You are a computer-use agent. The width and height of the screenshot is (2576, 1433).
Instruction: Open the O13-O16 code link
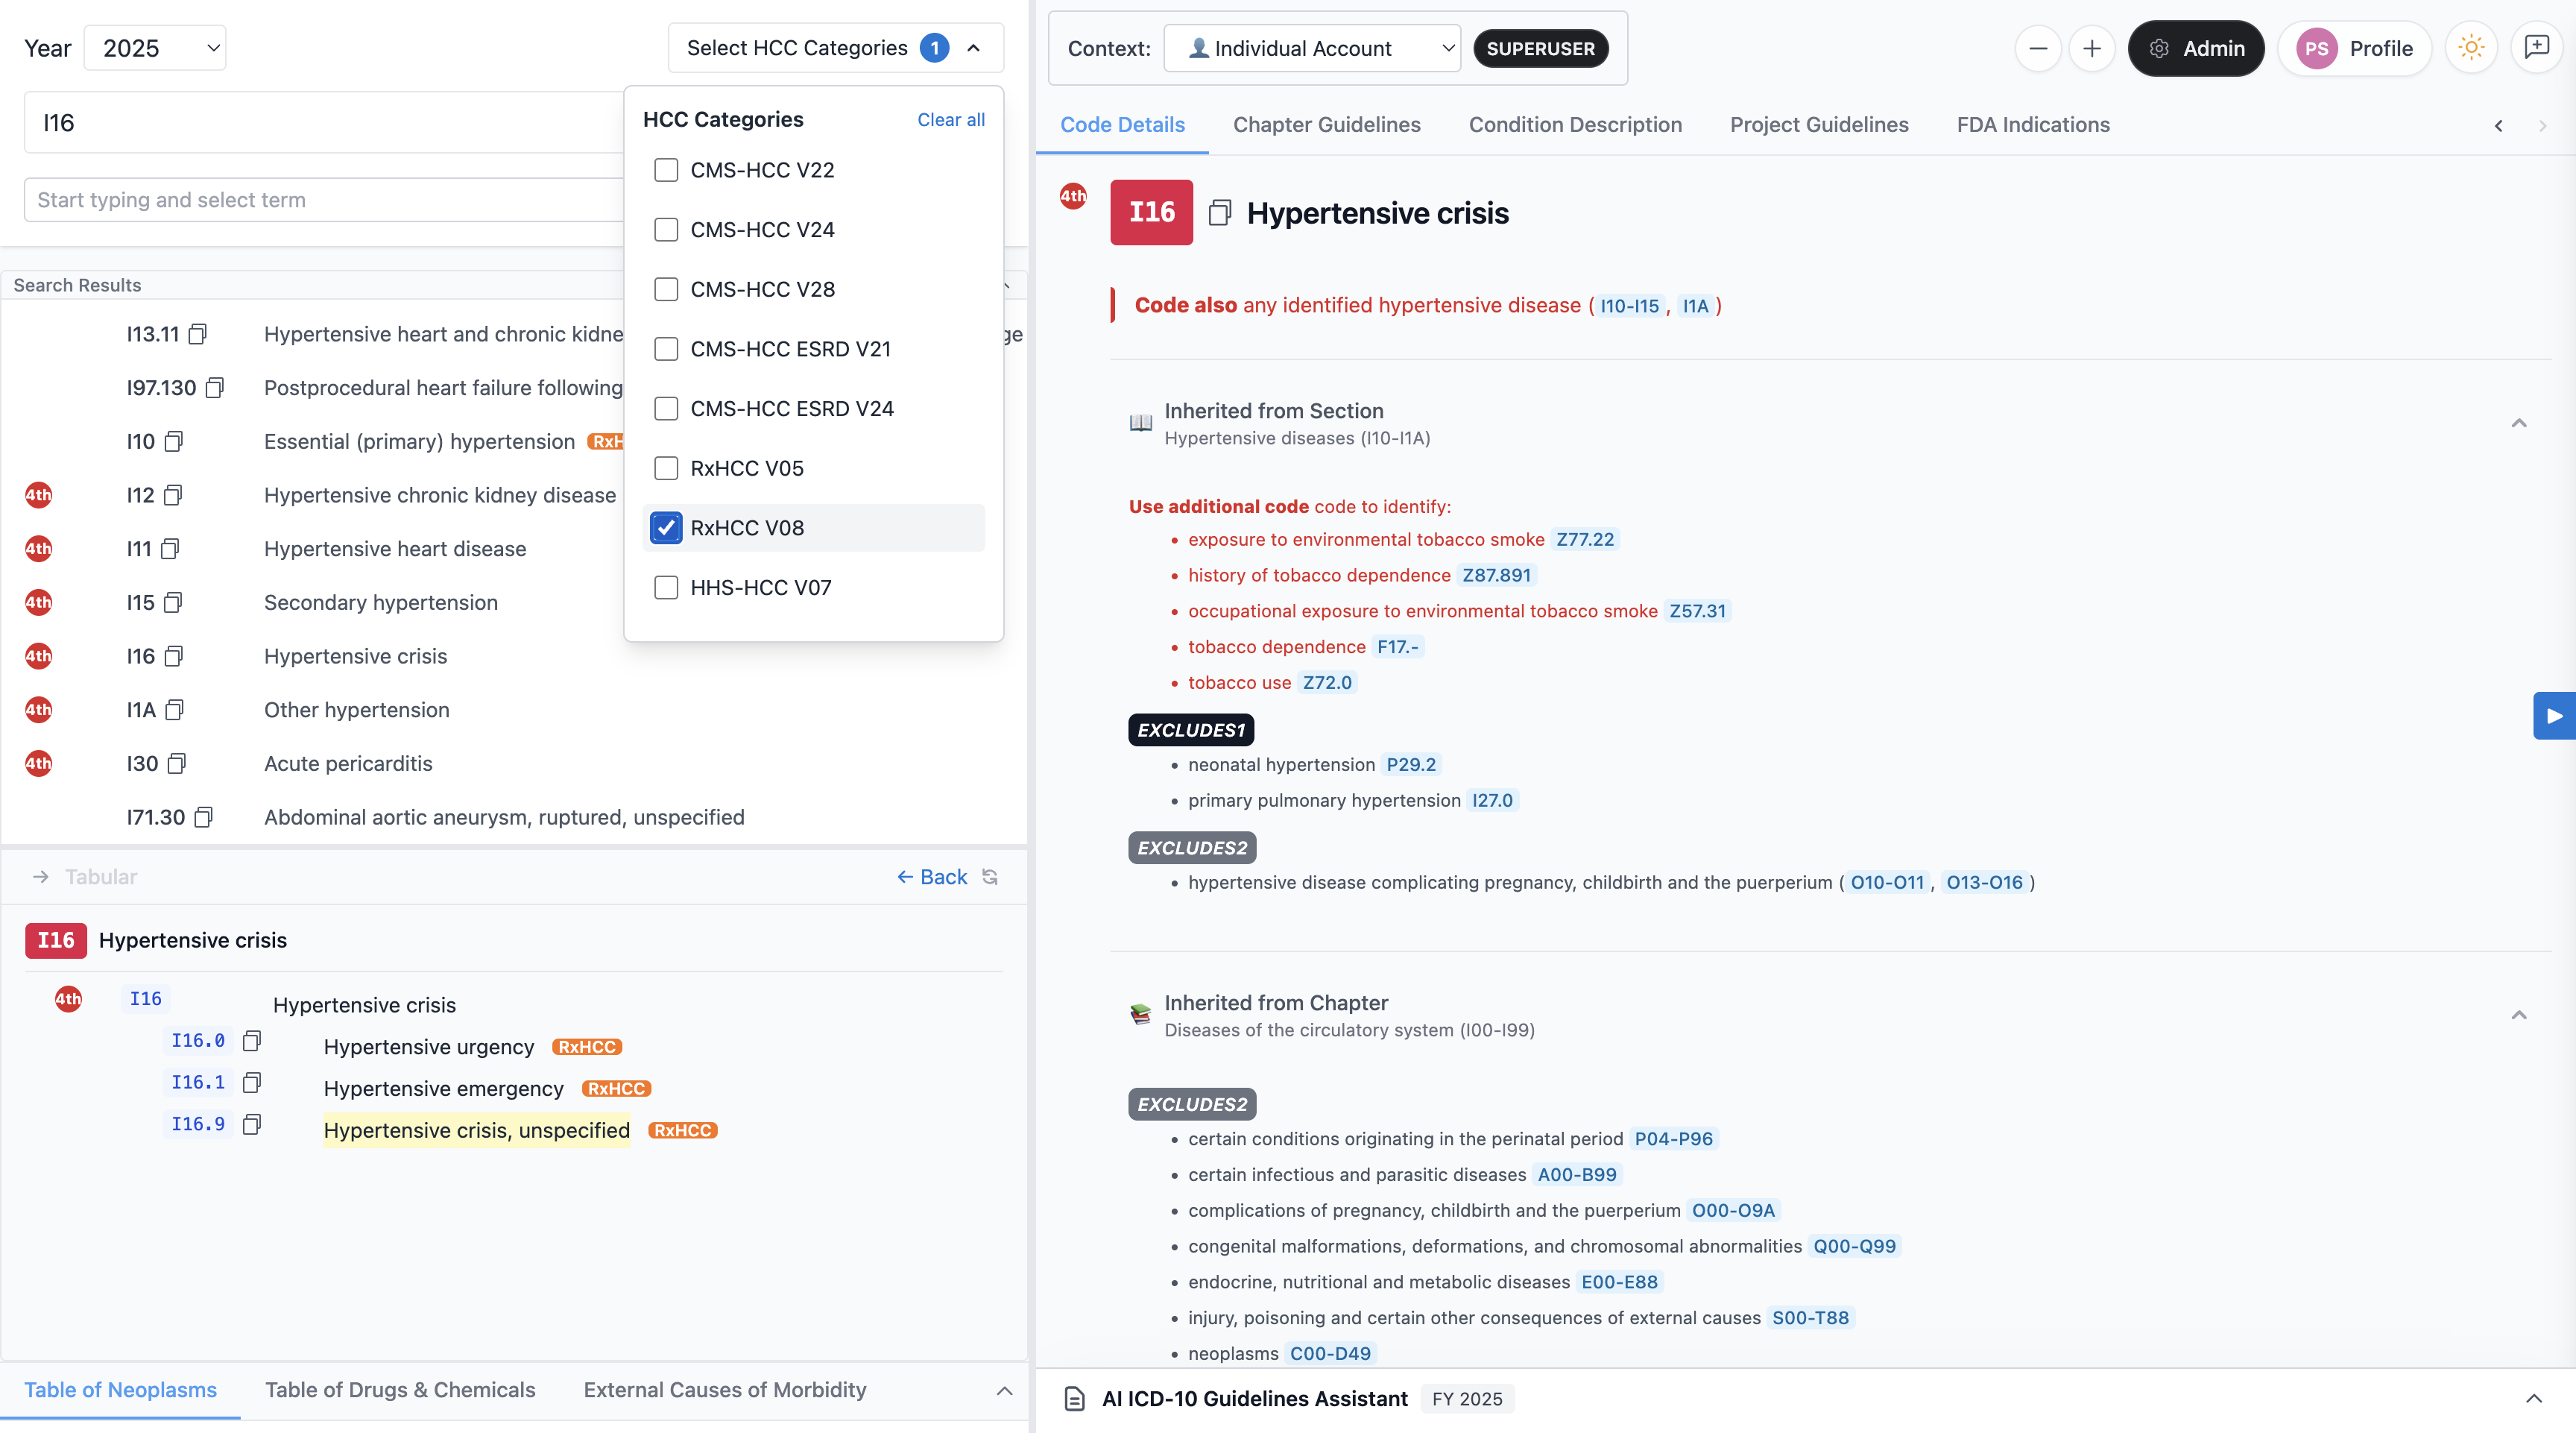1984,883
